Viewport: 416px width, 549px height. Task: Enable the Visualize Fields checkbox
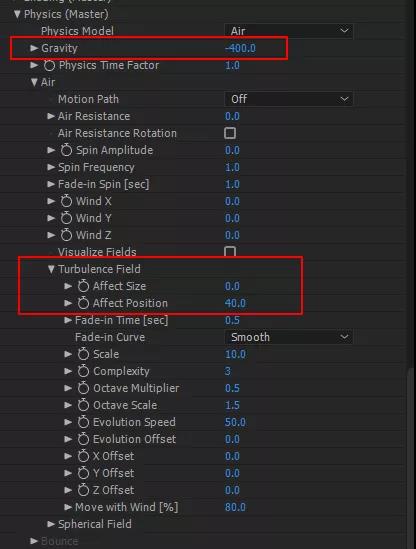click(230, 252)
